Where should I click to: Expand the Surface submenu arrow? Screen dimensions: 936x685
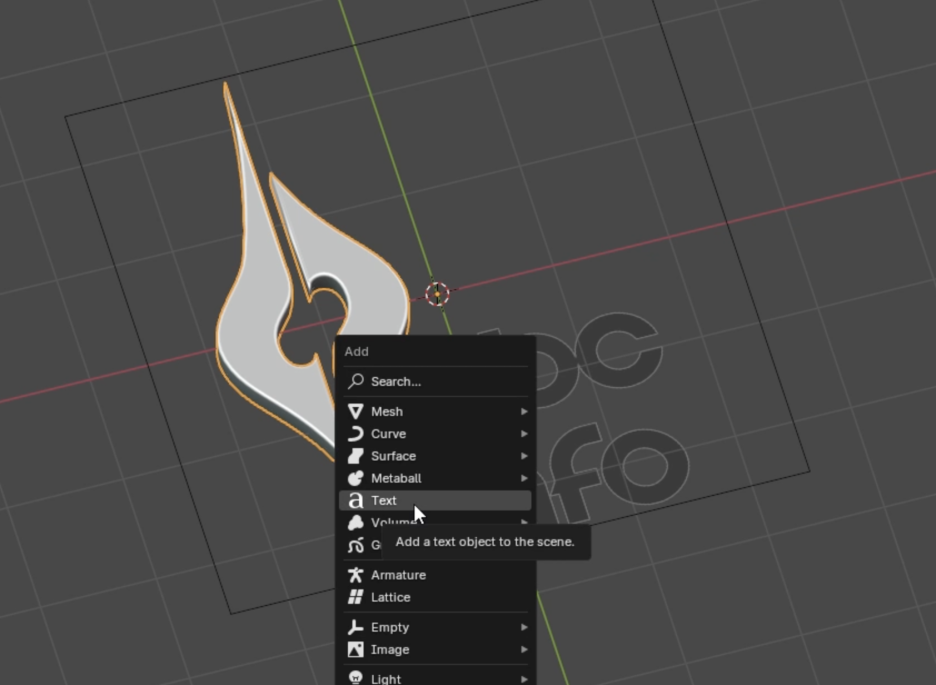click(x=524, y=456)
